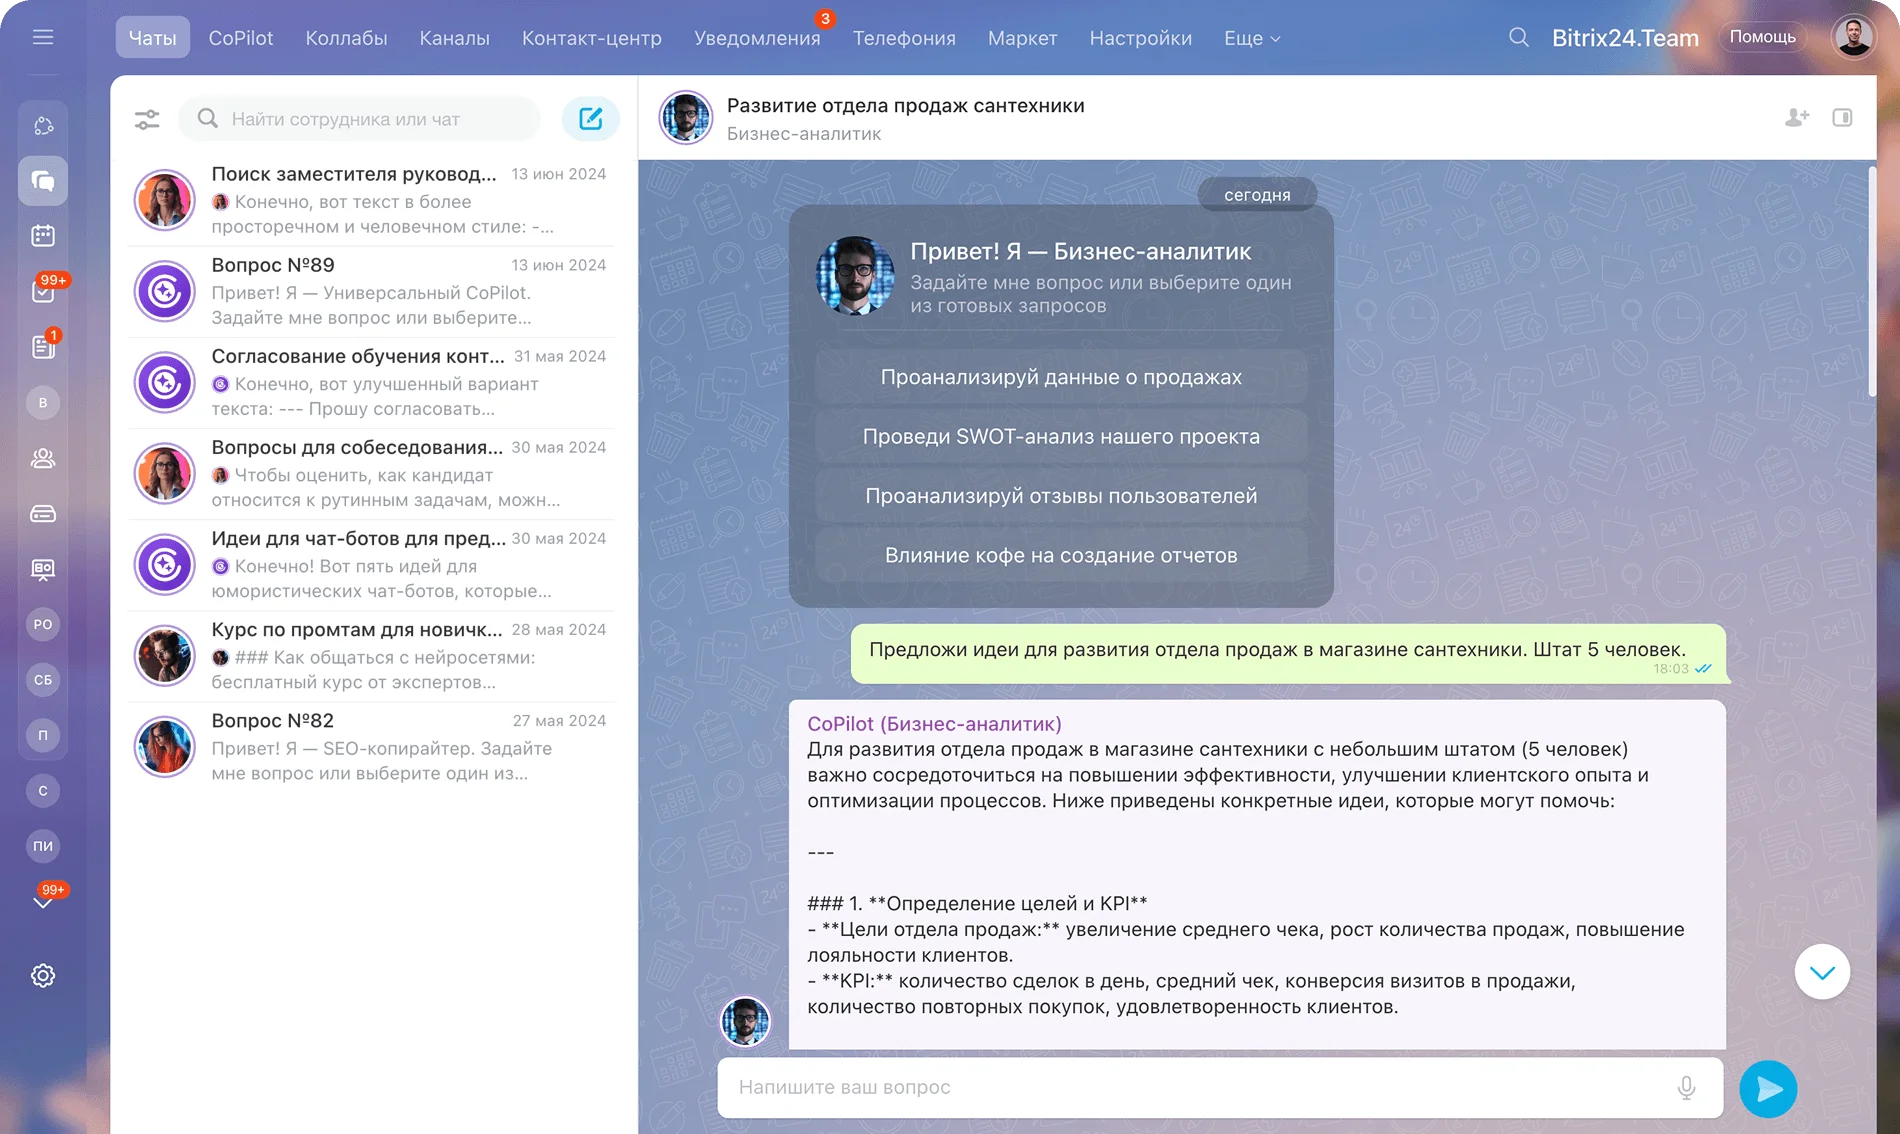Send message with the blue arrow button
Screen dimensions: 1900x1134
point(1768,1089)
